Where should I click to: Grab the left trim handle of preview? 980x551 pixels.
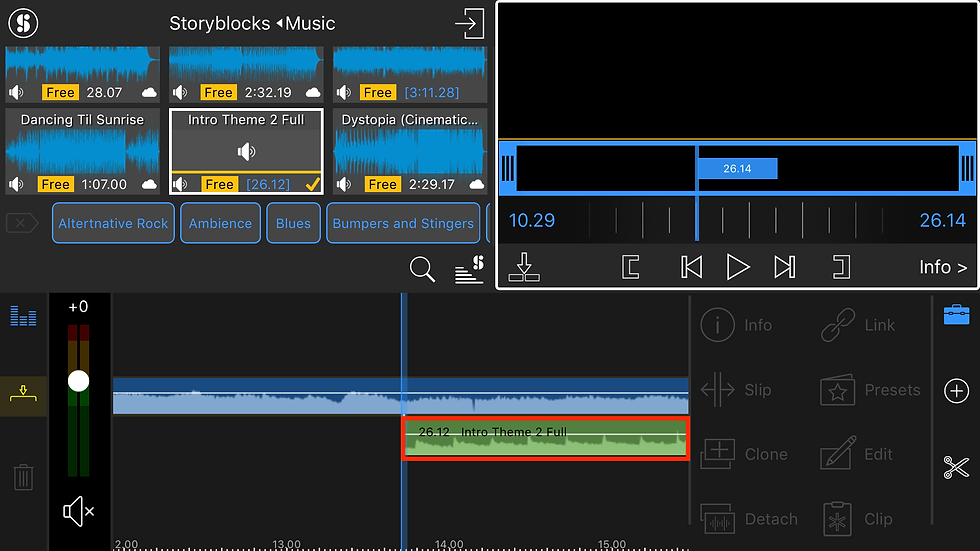508,168
